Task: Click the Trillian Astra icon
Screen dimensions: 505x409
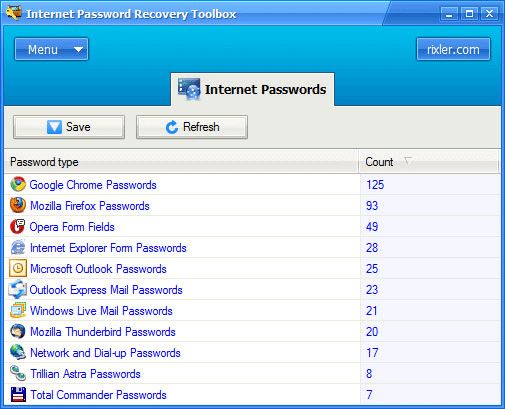Action: (18, 373)
